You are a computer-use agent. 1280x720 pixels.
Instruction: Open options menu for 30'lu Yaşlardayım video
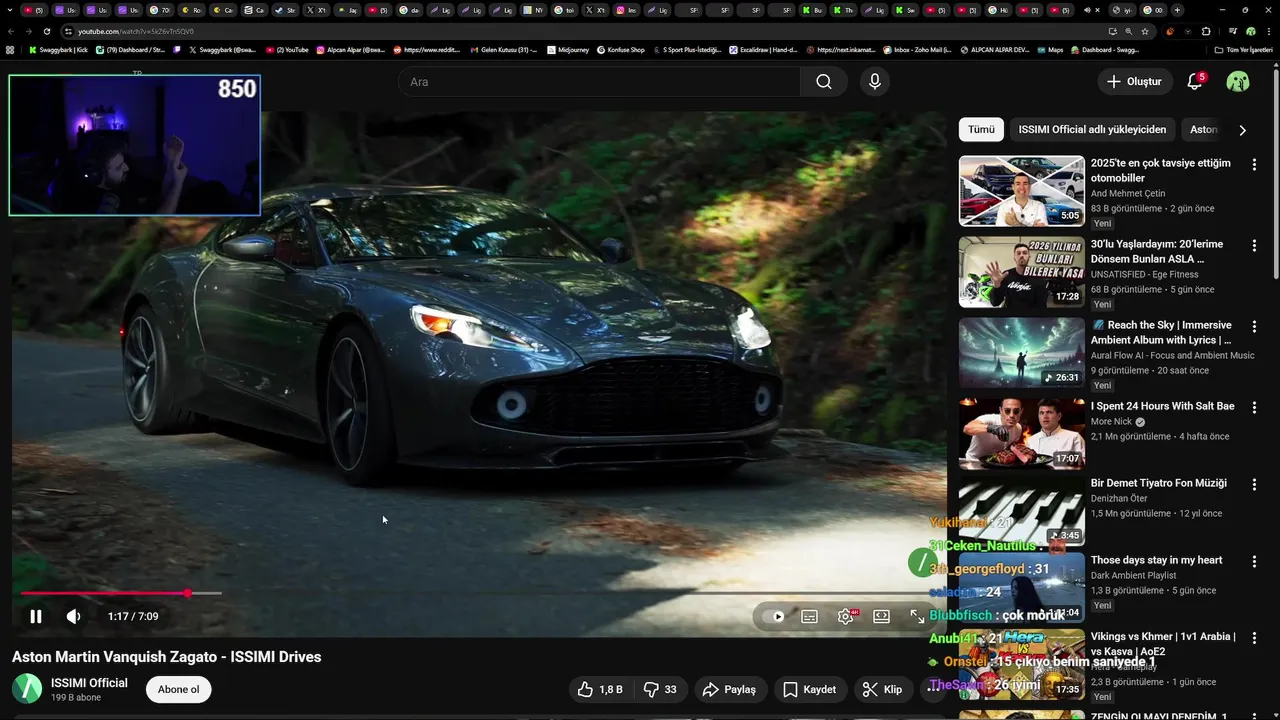pyautogui.click(x=1254, y=246)
